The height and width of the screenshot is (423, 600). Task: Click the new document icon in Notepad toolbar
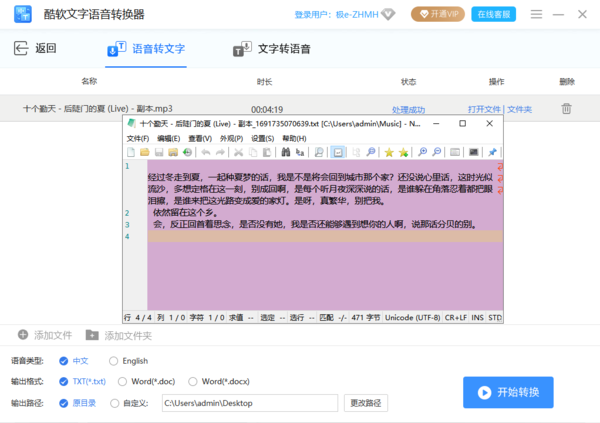coord(130,152)
